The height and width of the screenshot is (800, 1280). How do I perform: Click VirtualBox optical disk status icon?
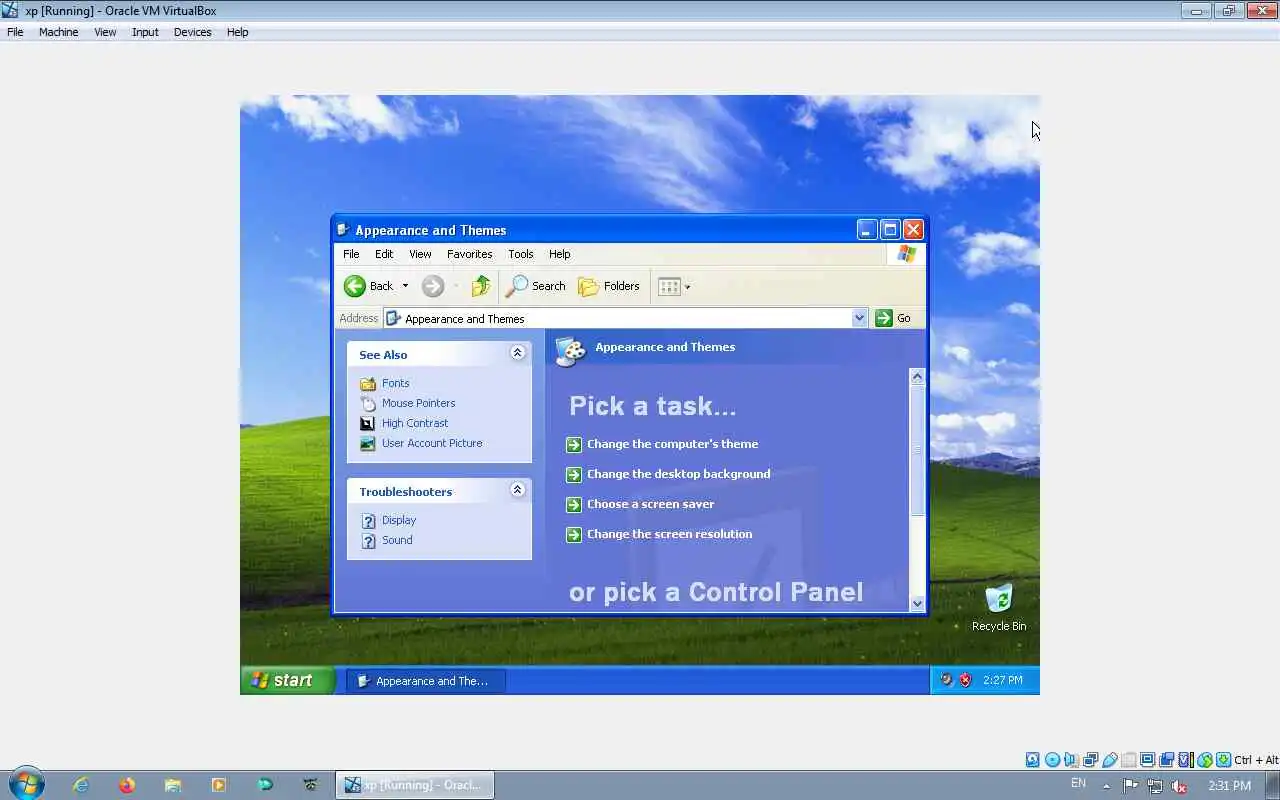(1052, 760)
